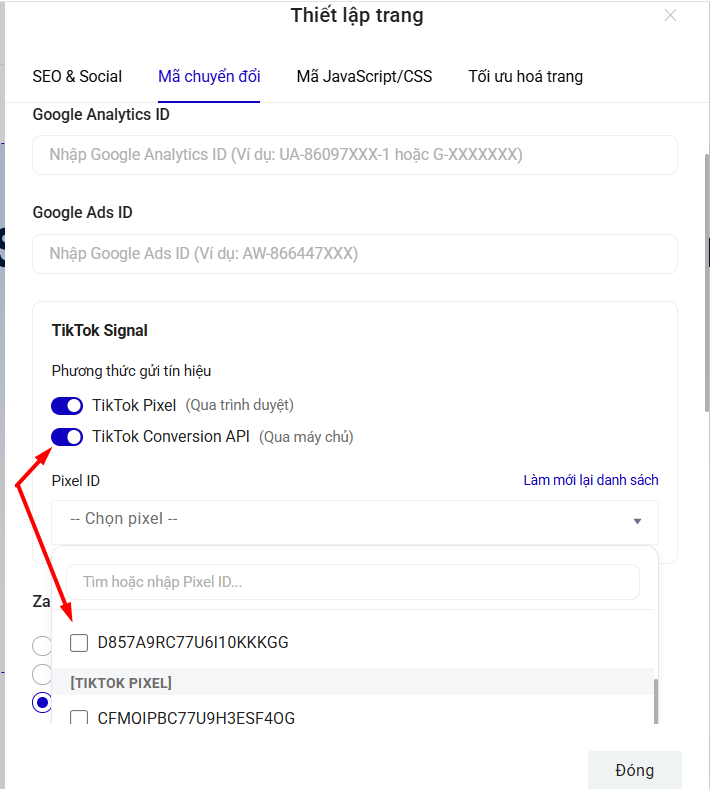Select the filled blue radio button

click(42, 702)
